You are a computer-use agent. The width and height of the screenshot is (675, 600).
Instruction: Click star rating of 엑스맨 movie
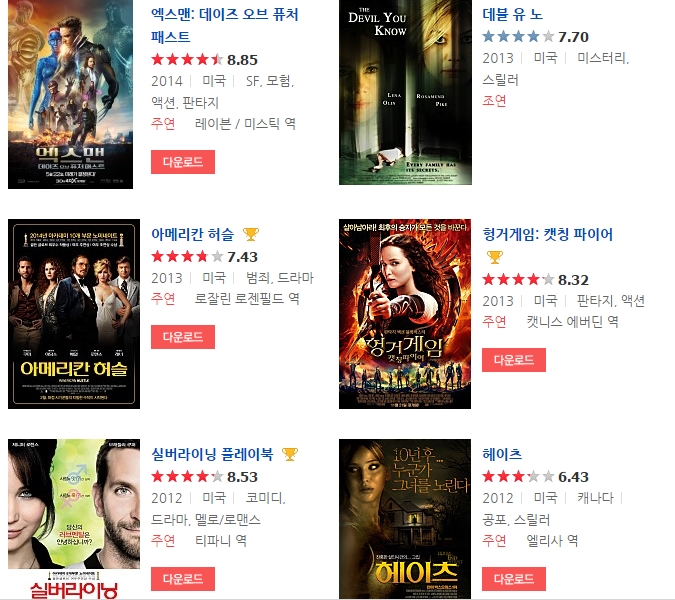coord(187,59)
